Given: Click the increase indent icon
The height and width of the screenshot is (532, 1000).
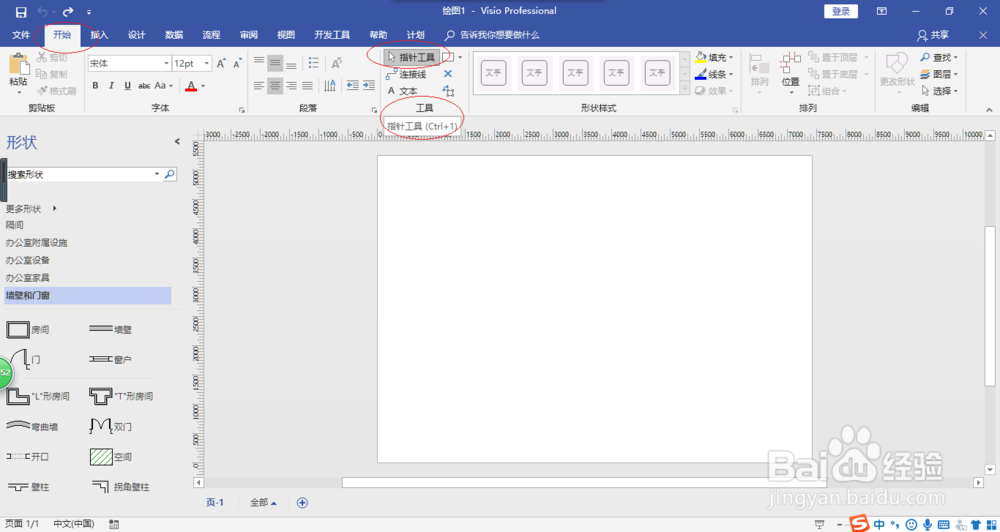Looking at the screenshot, I should coord(369,85).
